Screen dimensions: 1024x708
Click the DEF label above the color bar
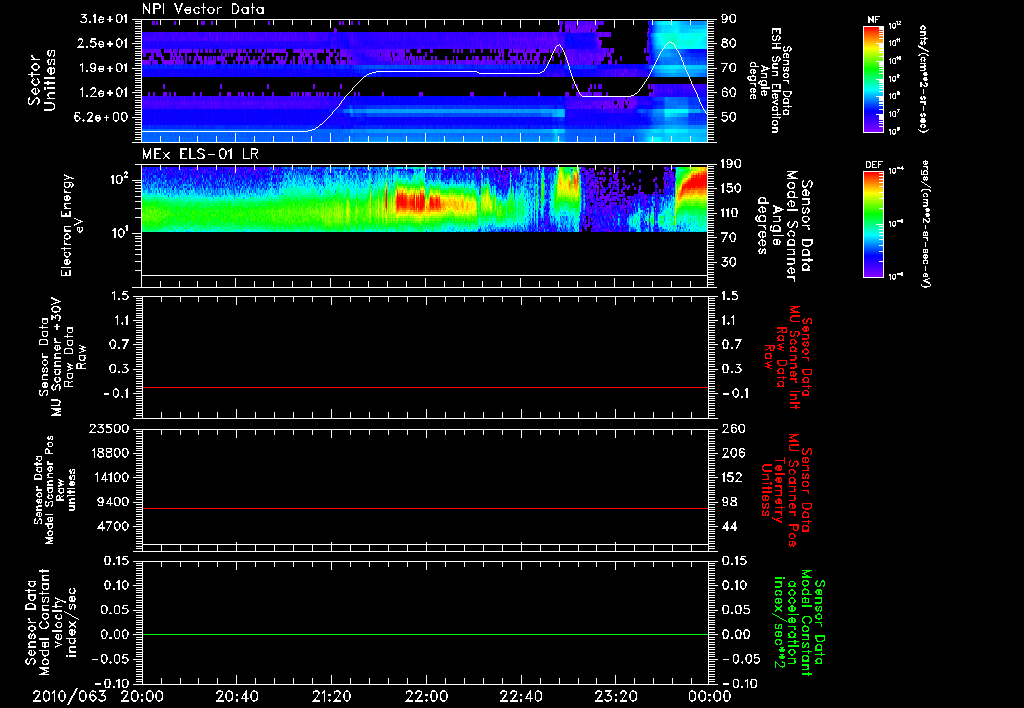pyautogui.click(x=873, y=165)
